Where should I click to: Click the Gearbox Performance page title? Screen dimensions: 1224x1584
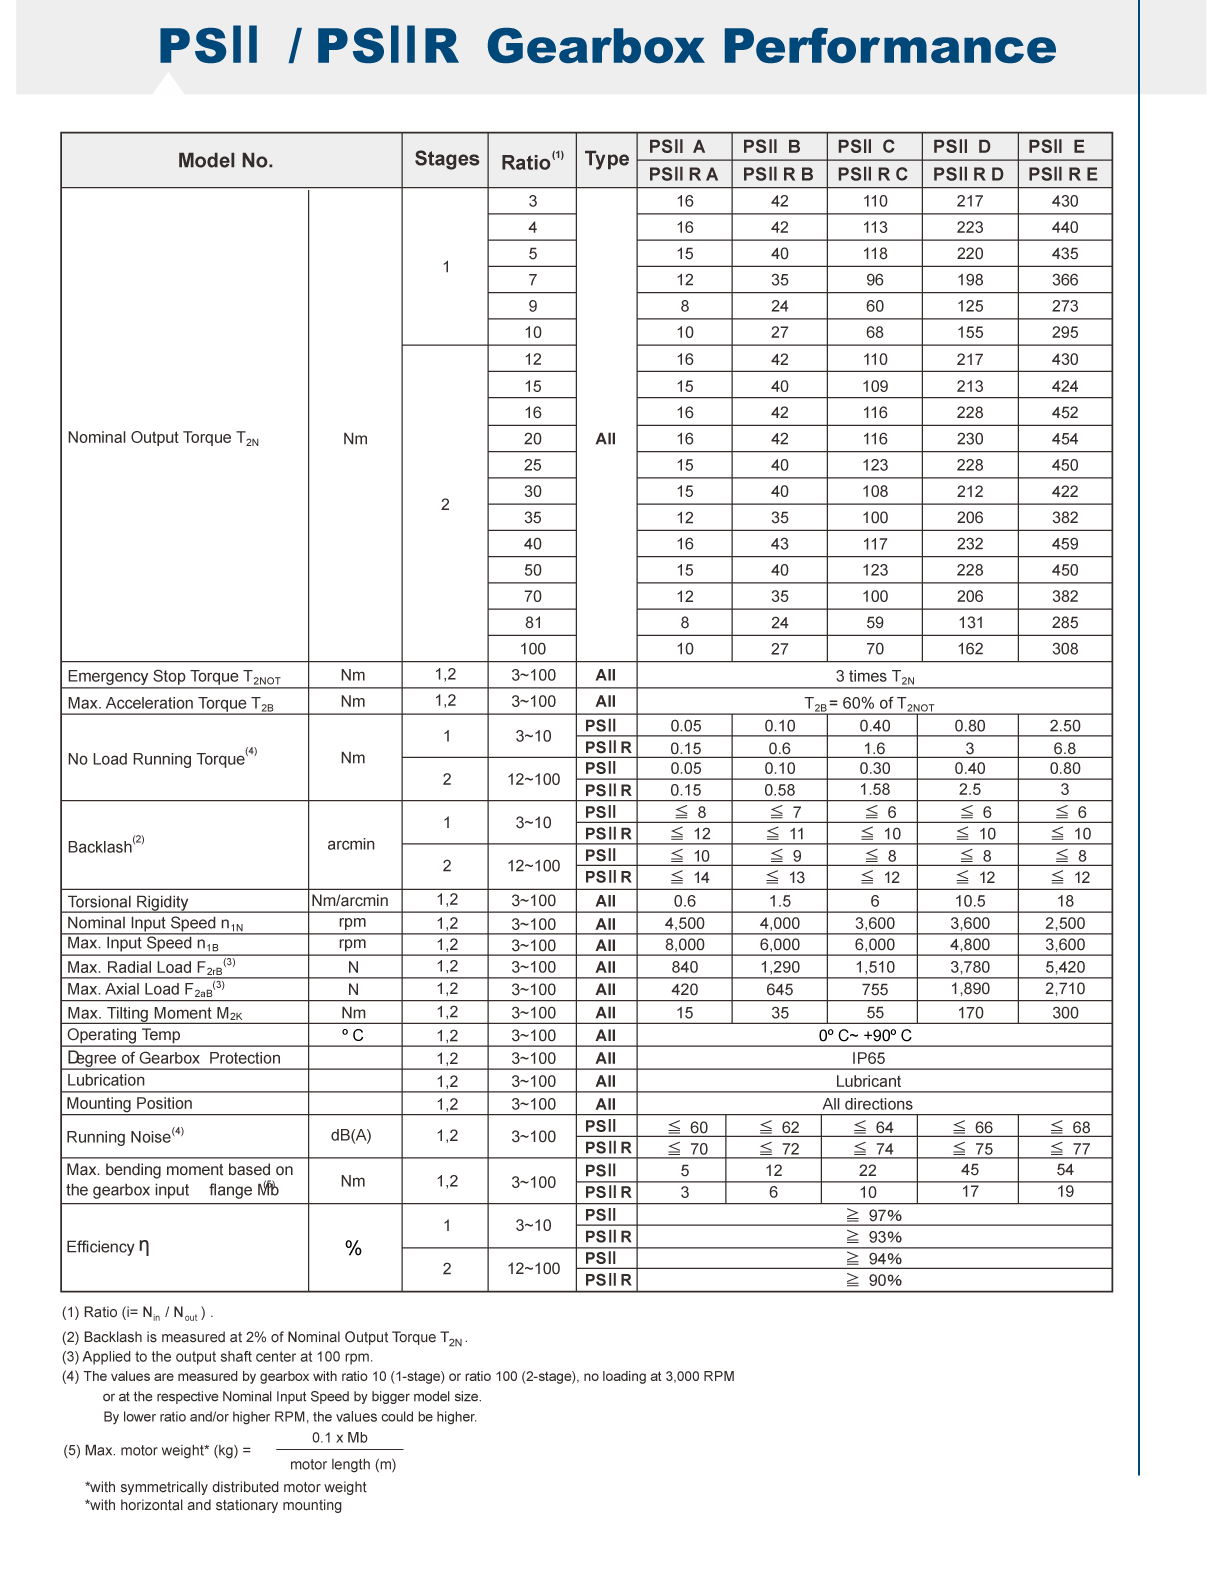(607, 46)
